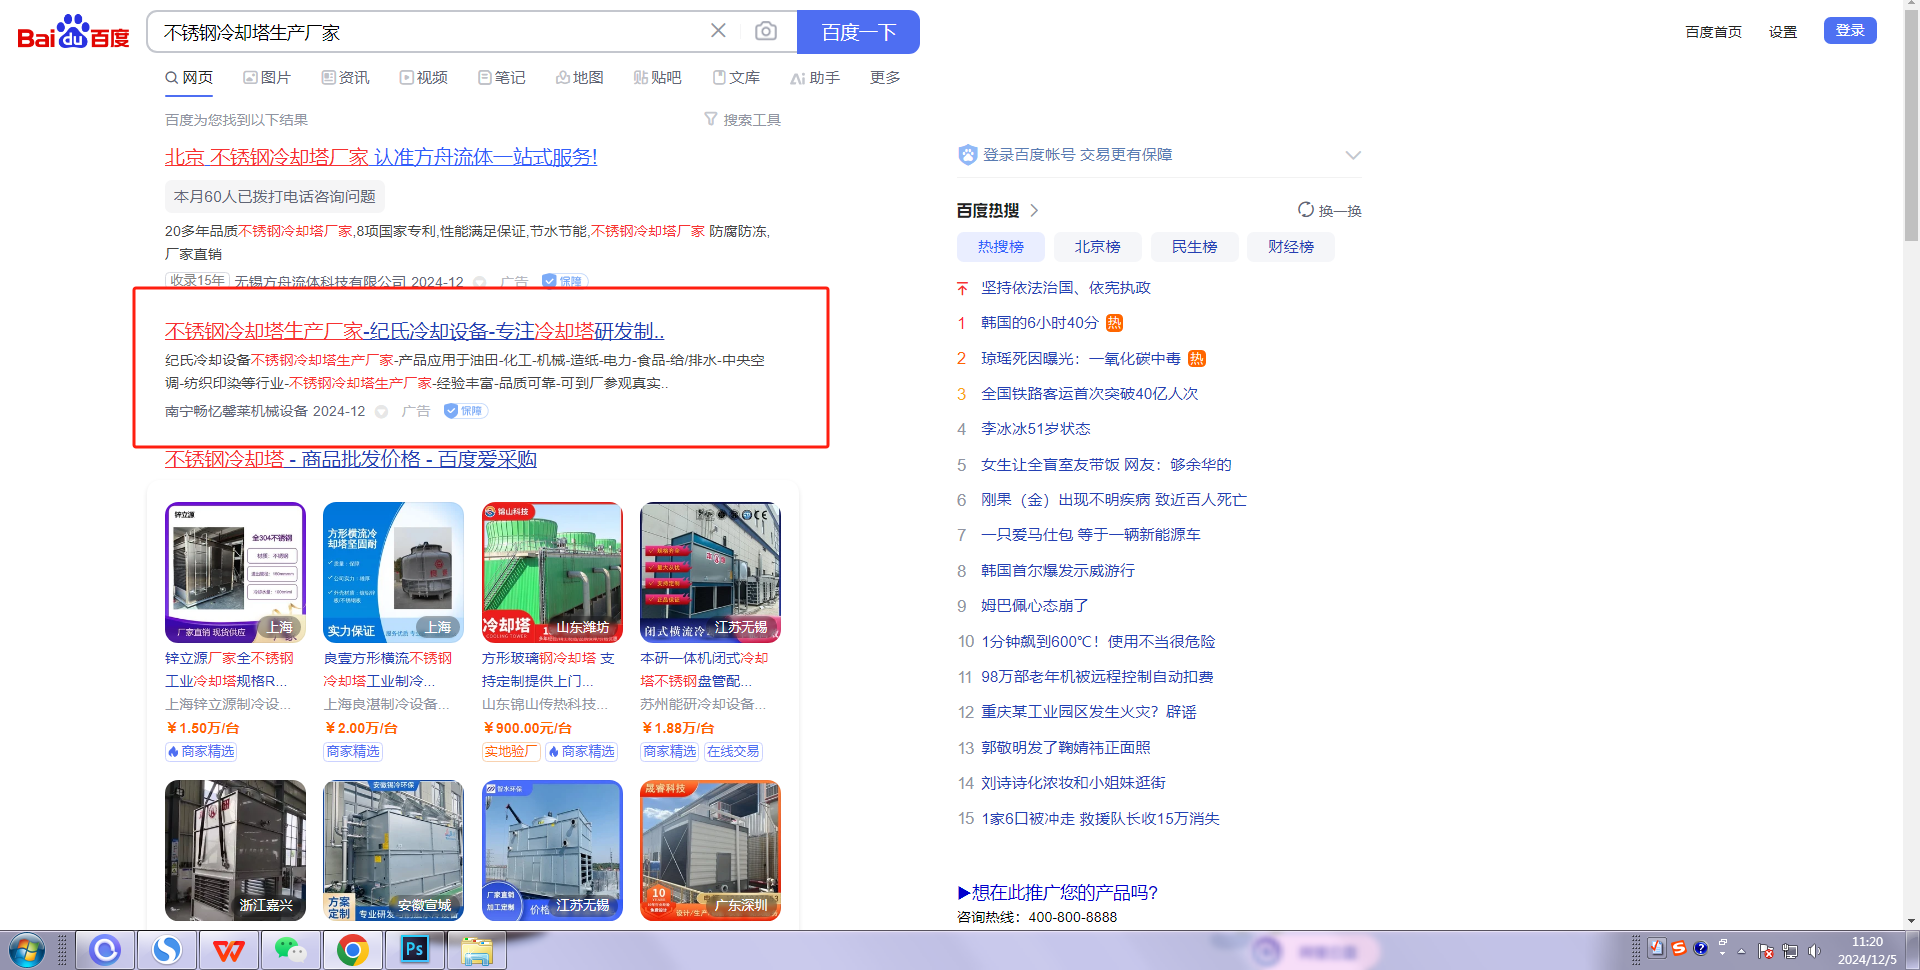Switch to the 贴吧 tab

(657, 77)
